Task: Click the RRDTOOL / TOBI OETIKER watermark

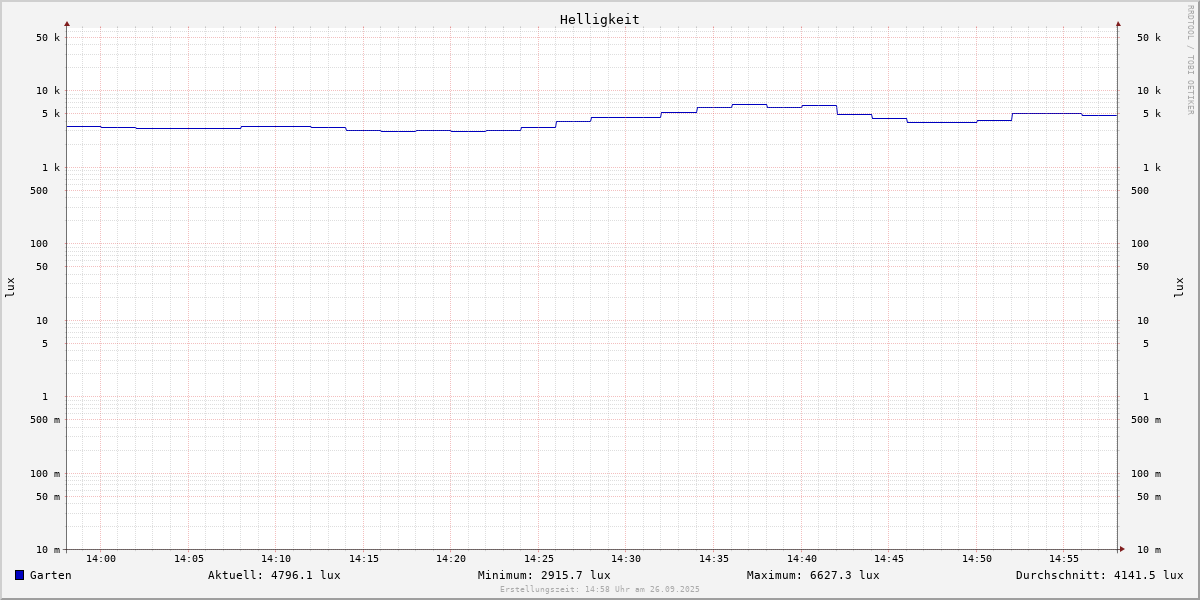Action: click(x=1190, y=60)
